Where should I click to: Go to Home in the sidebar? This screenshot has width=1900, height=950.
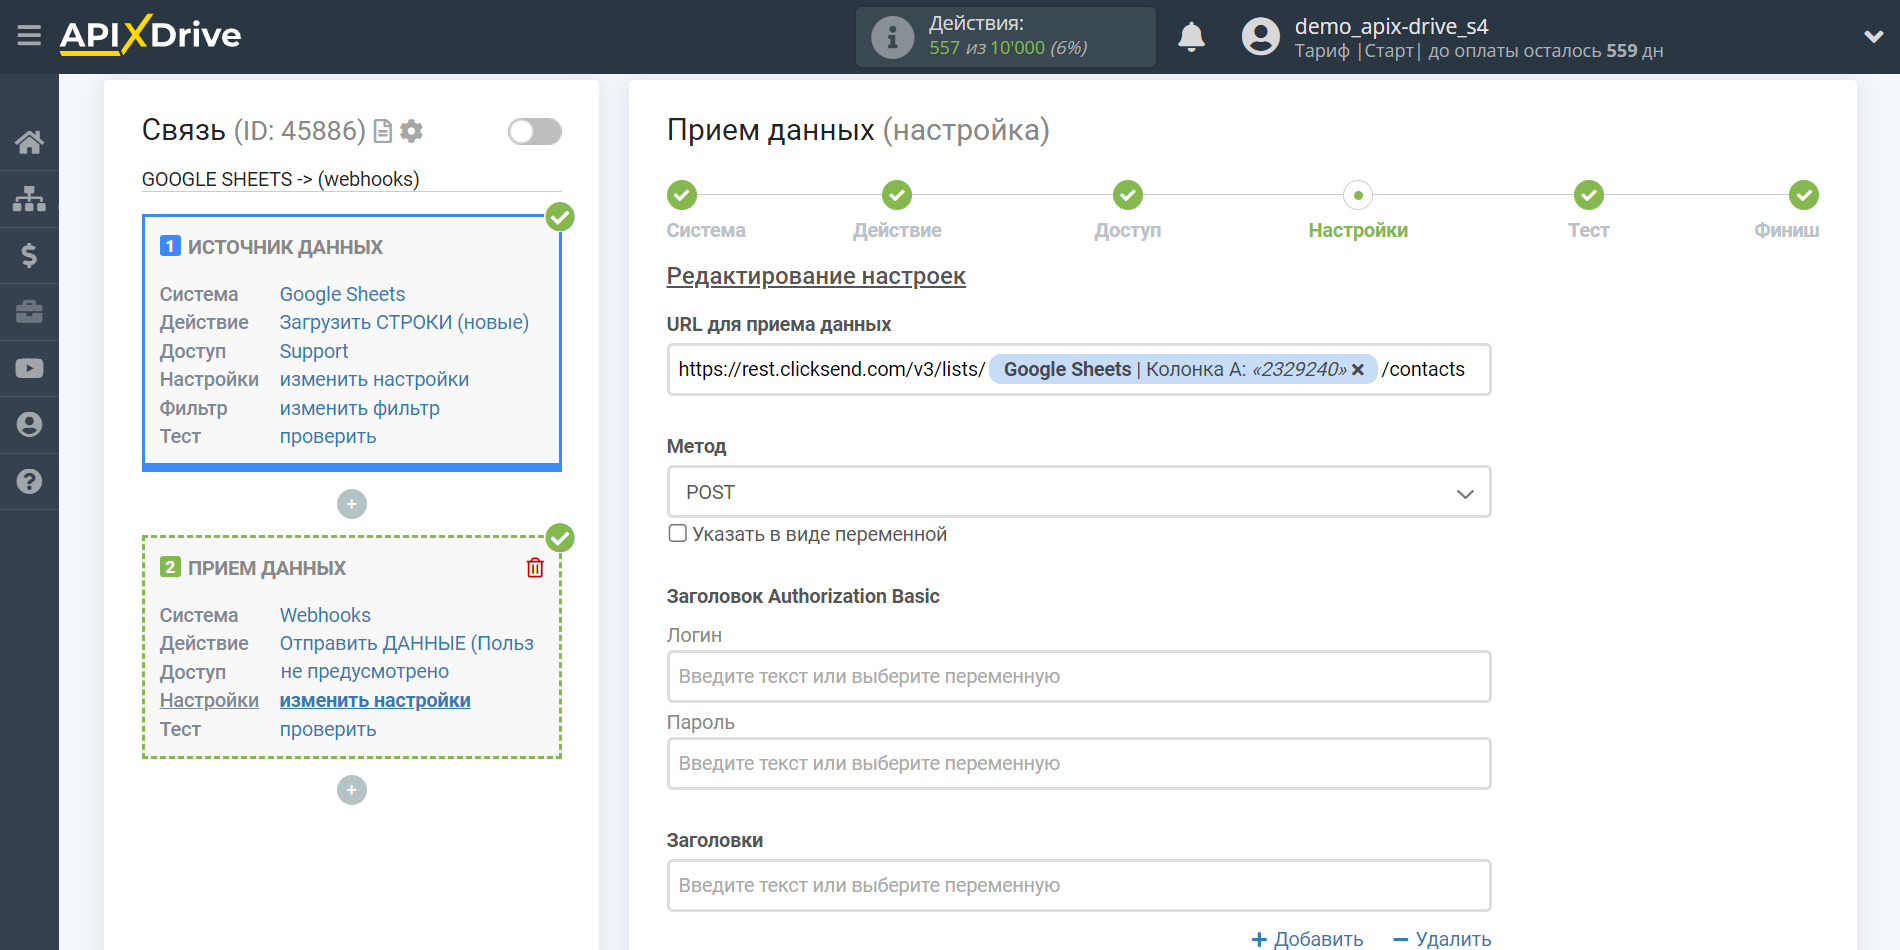click(29, 143)
